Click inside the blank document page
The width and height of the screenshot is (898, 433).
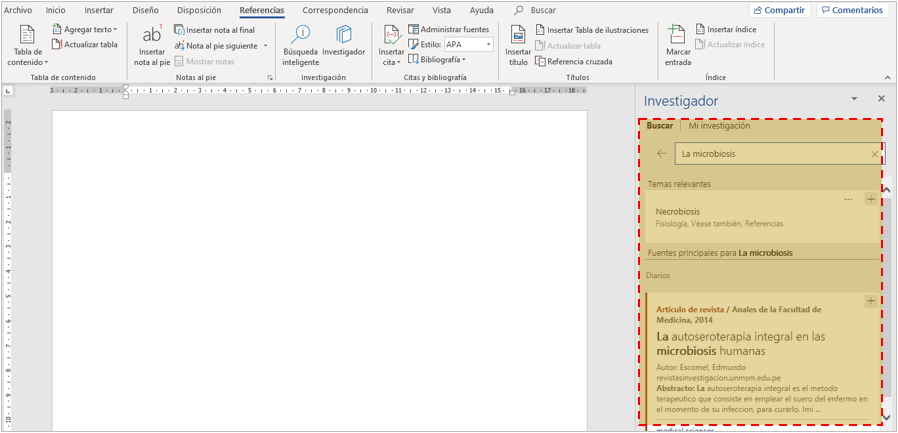coord(320,269)
